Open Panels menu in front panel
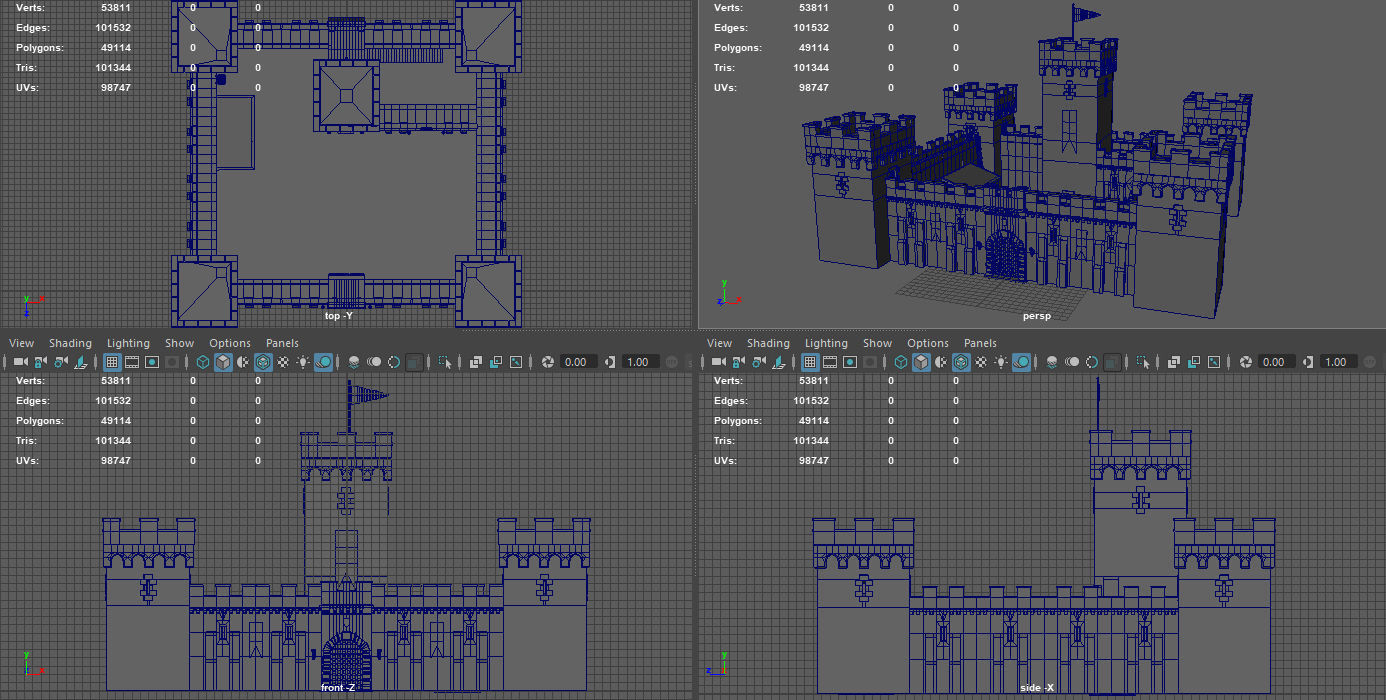 pyautogui.click(x=282, y=343)
